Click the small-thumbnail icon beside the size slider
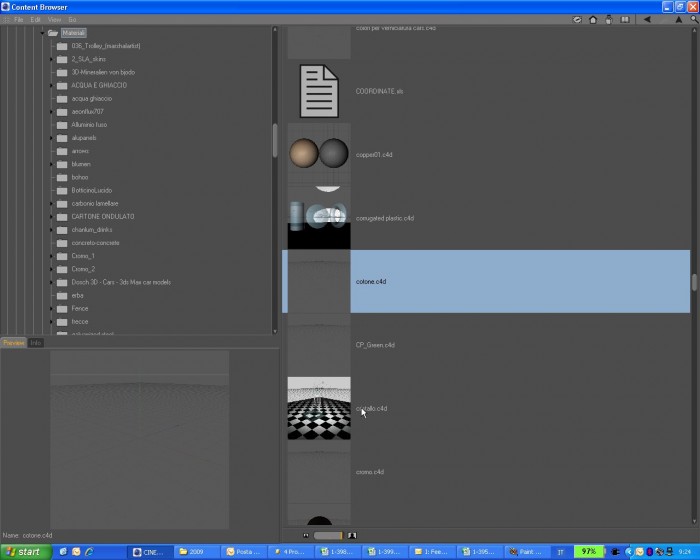700x560 pixels. pyautogui.click(x=306, y=535)
